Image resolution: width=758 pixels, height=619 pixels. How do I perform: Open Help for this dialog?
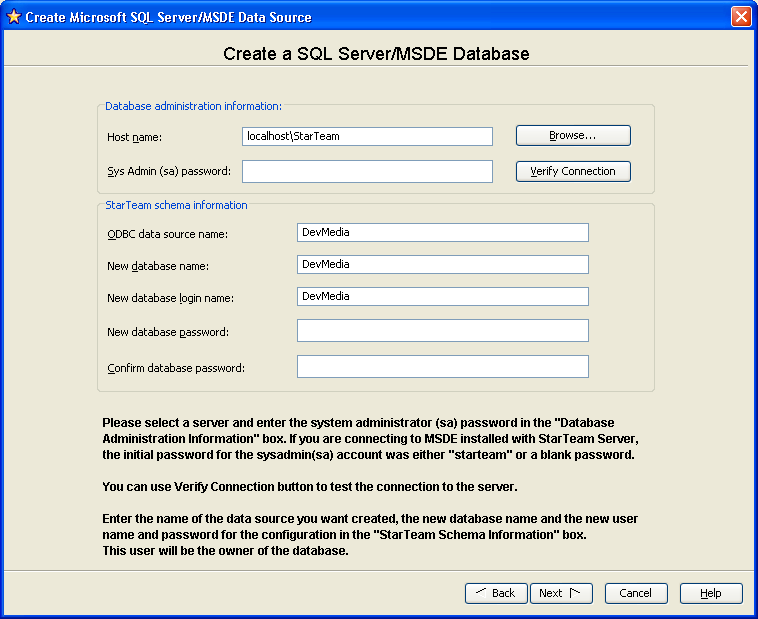point(711,593)
